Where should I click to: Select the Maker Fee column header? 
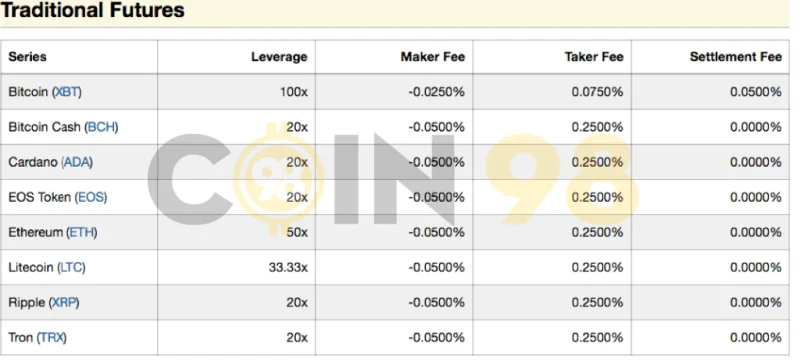click(433, 57)
